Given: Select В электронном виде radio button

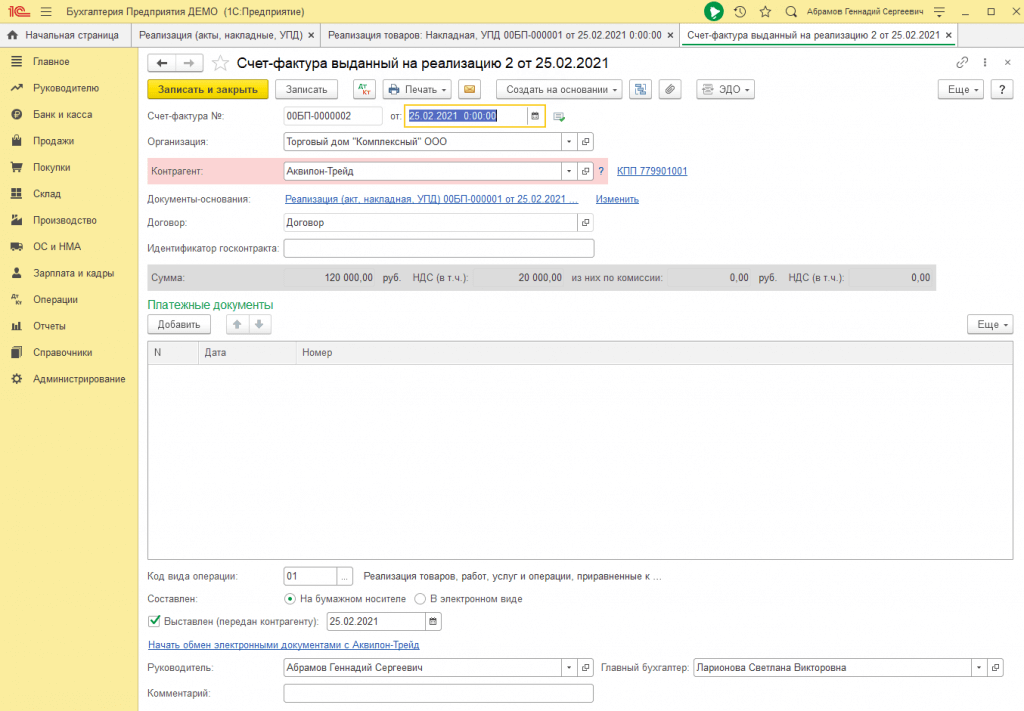Looking at the screenshot, I should tap(420, 599).
